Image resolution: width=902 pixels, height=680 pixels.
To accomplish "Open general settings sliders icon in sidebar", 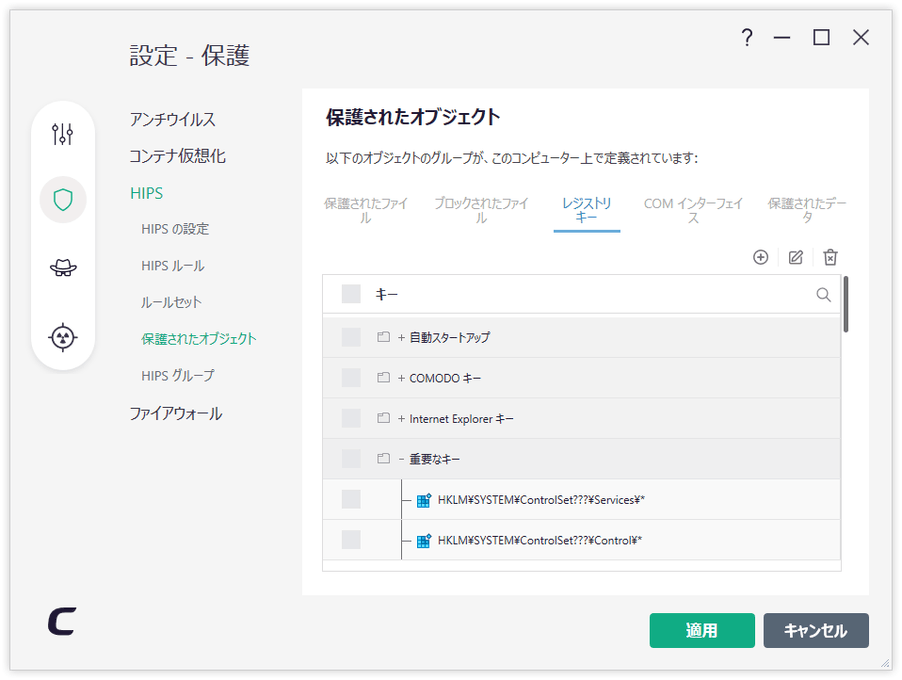I will tap(62, 134).
